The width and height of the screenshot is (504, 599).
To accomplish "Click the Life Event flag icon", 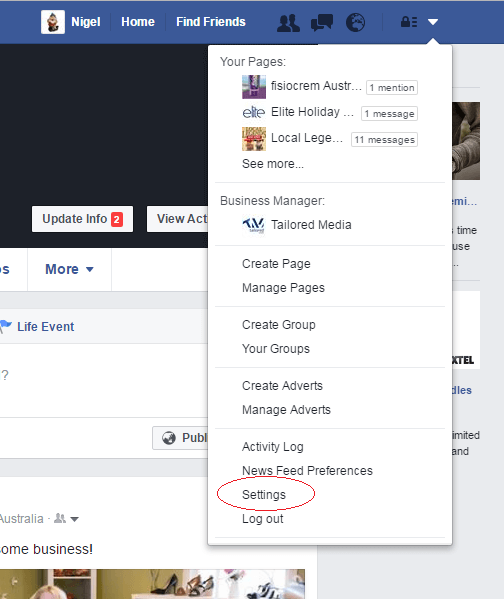I will [6, 327].
